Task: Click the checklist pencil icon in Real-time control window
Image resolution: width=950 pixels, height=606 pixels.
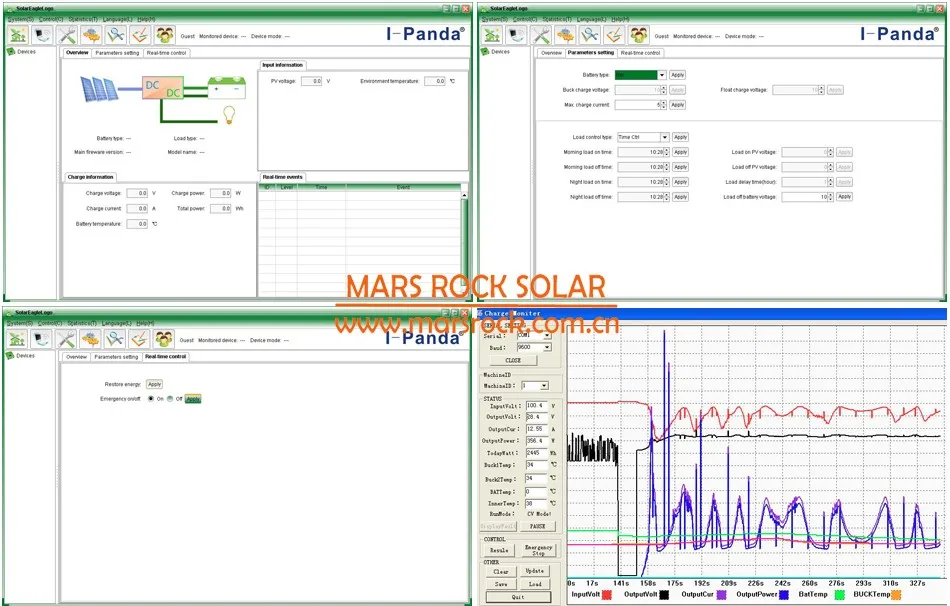Action: click(x=139, y=339)
